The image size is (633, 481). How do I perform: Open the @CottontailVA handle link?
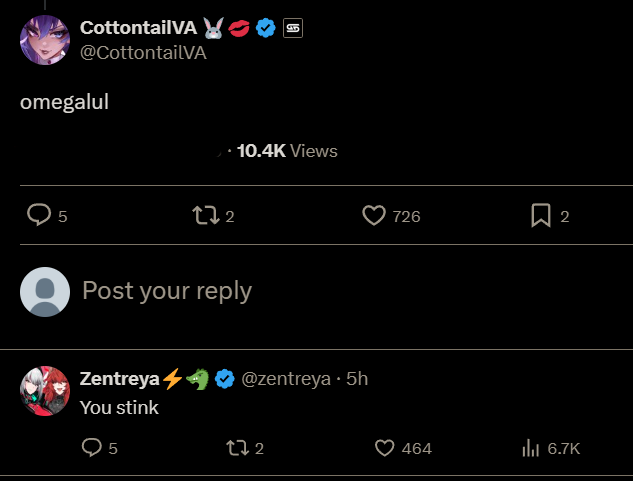(142, 53)
